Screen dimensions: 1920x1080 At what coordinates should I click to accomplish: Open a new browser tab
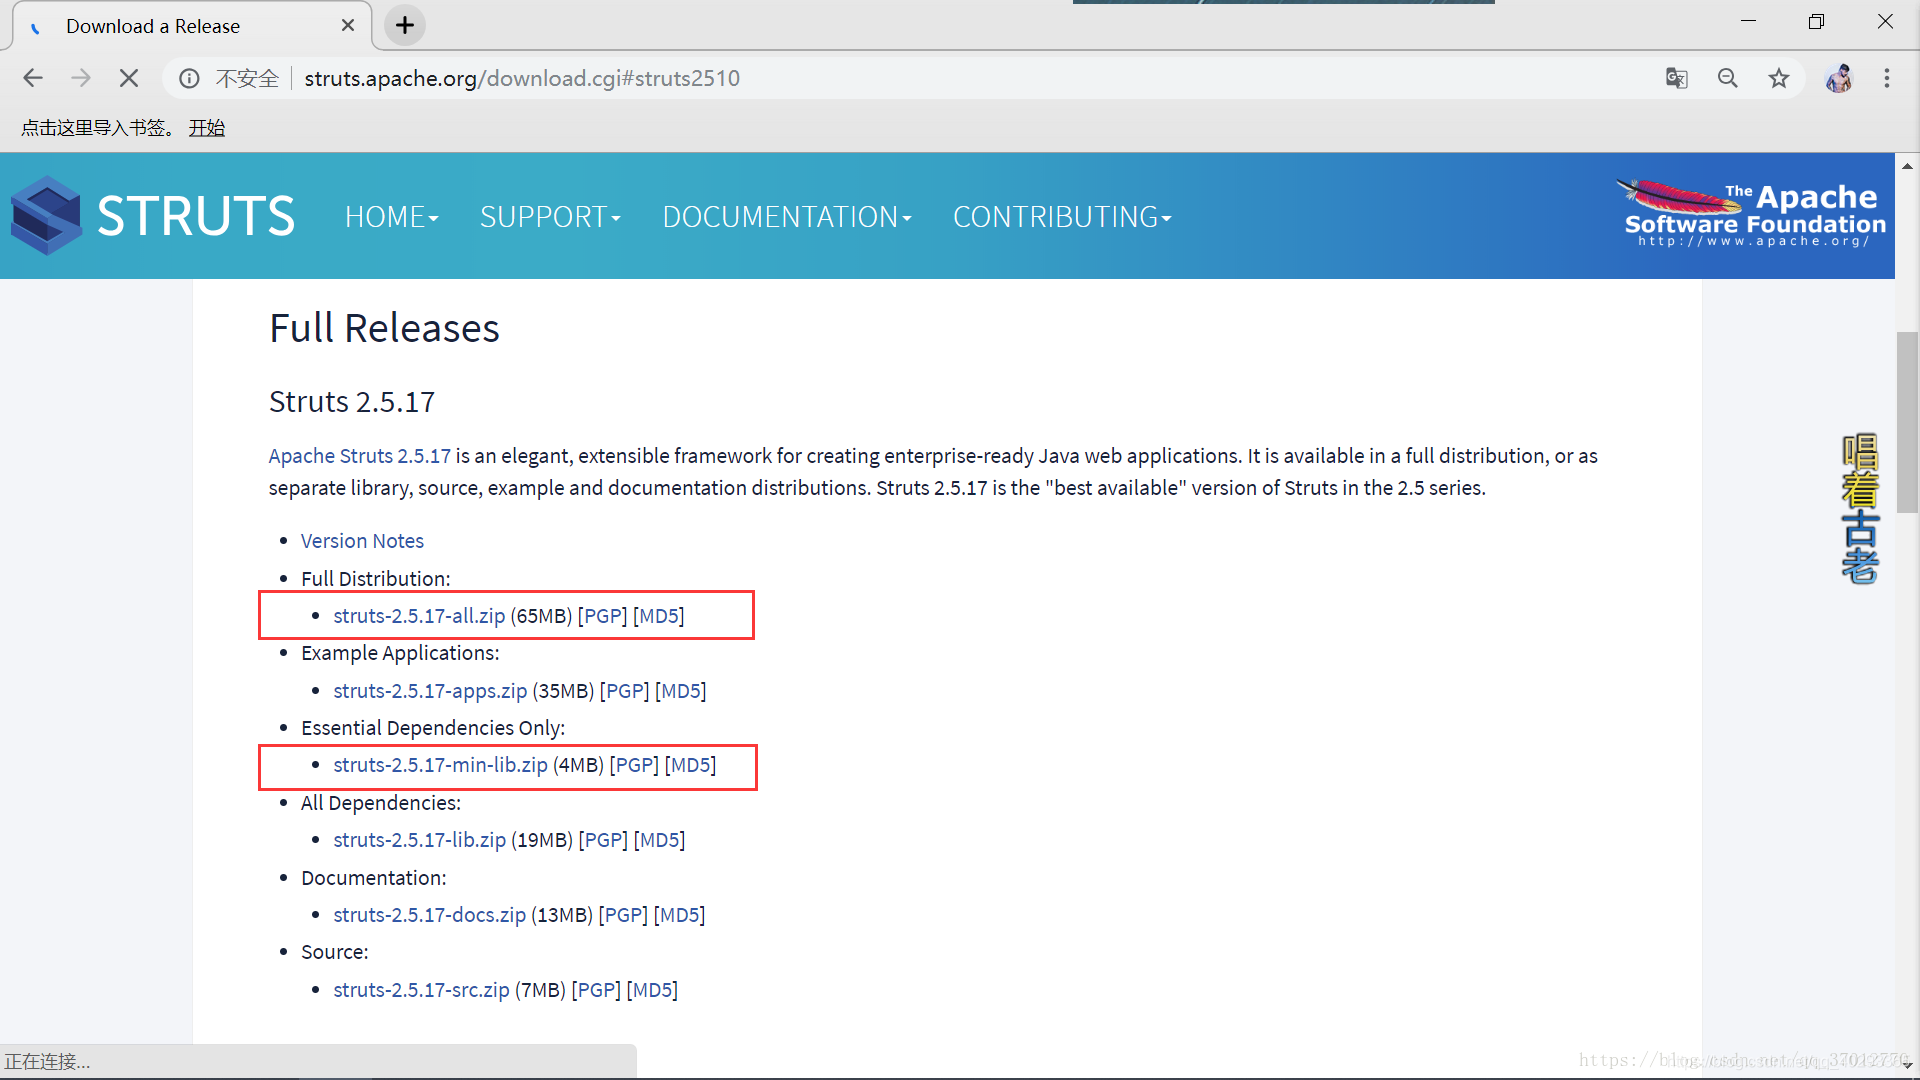[405, 25]
